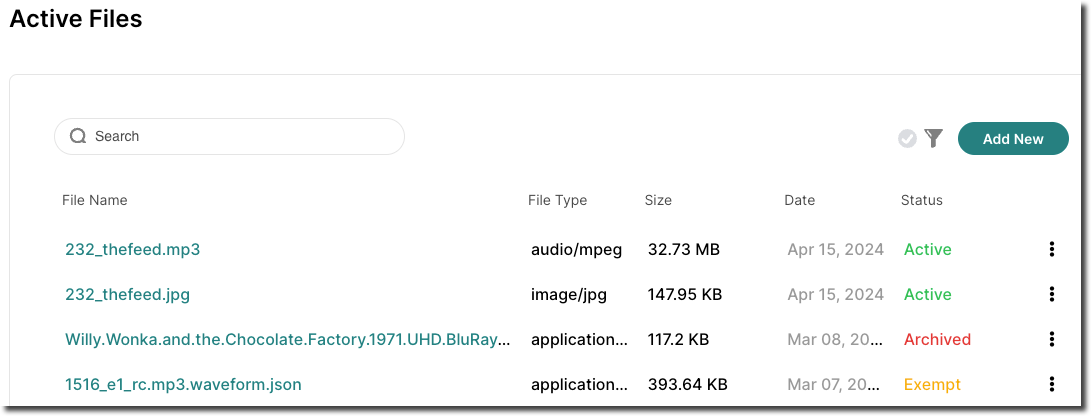This screenshot has width=1091, height=416.
Task: Sort by the Date column header
Action: tap(799, 200)
